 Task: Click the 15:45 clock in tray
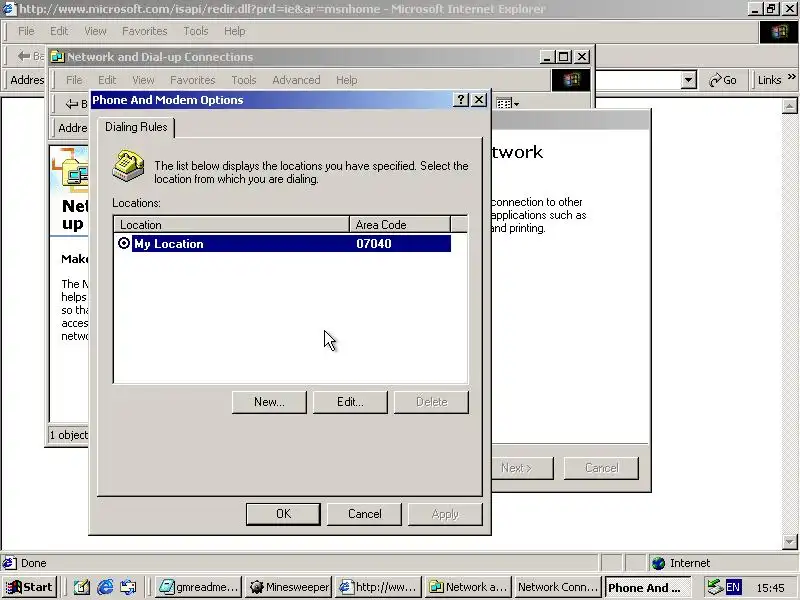pyautogui.click(x=770, y=588)
